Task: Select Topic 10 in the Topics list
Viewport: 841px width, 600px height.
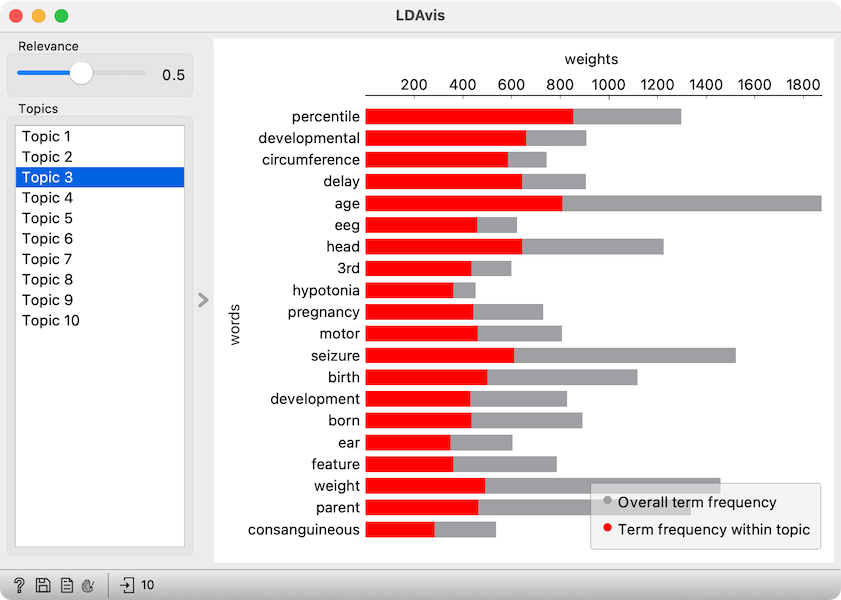Action: point(100,320)
